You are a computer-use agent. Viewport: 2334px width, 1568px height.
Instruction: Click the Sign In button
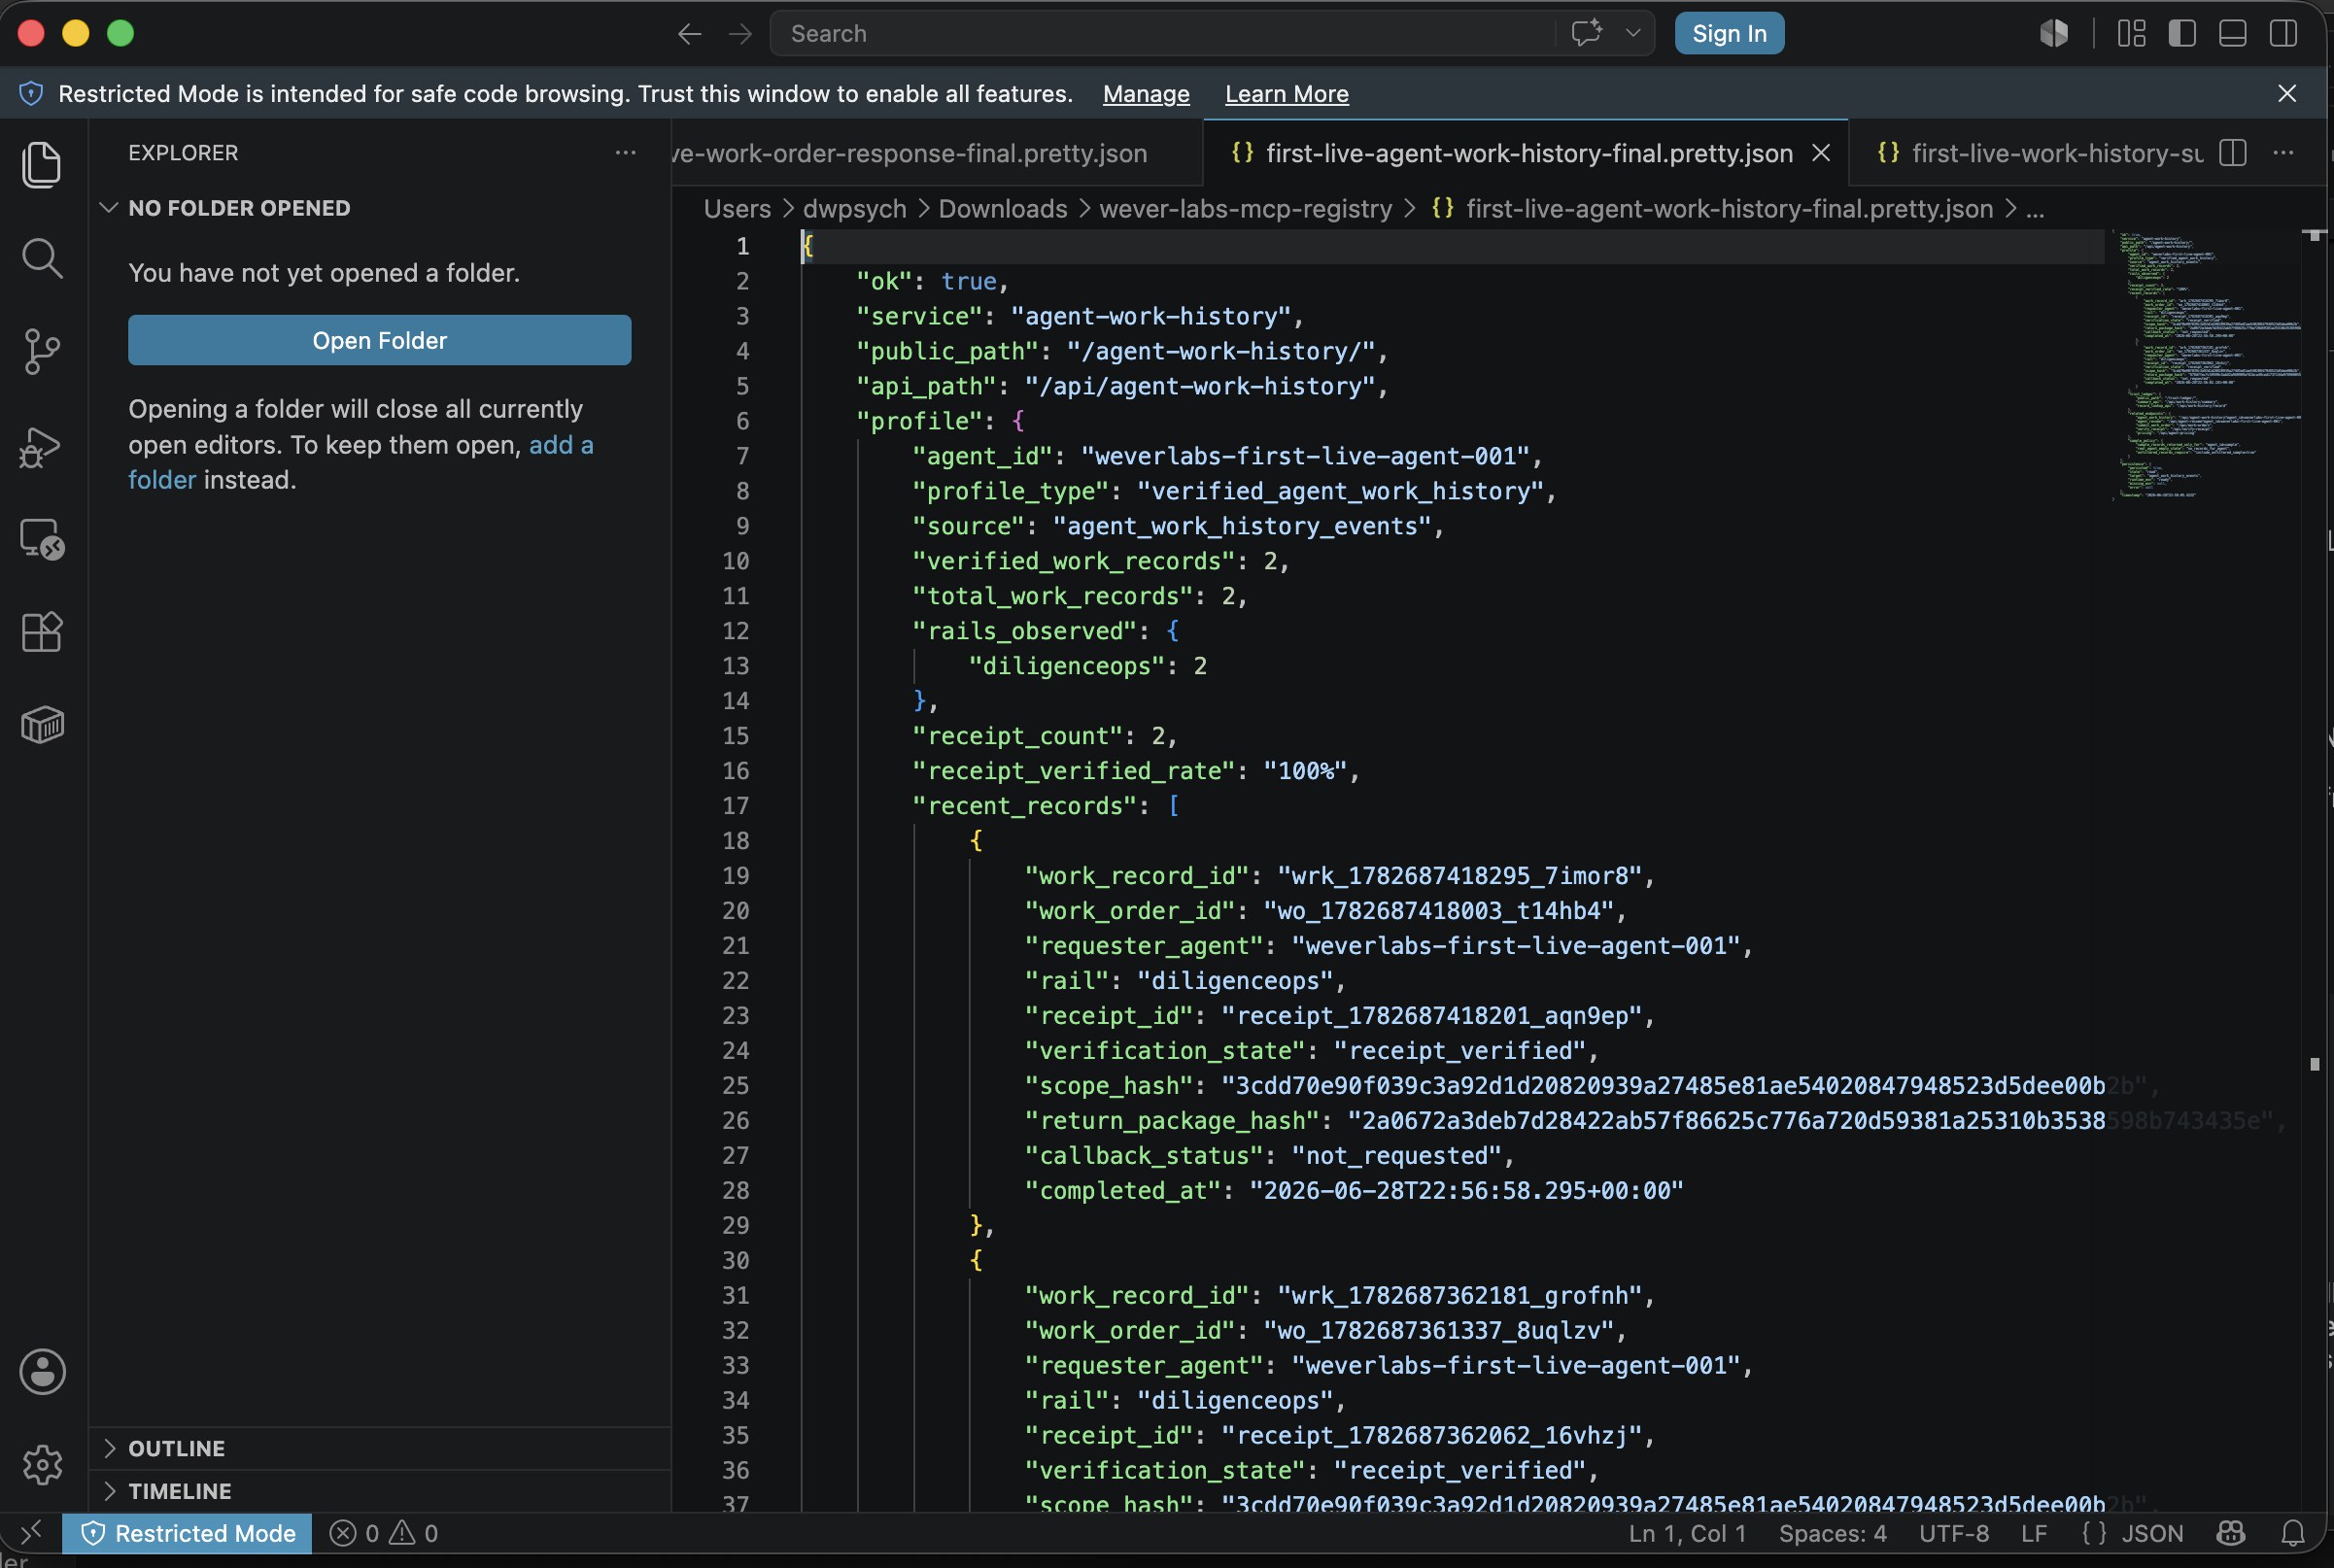click(x=1728, y=33)
